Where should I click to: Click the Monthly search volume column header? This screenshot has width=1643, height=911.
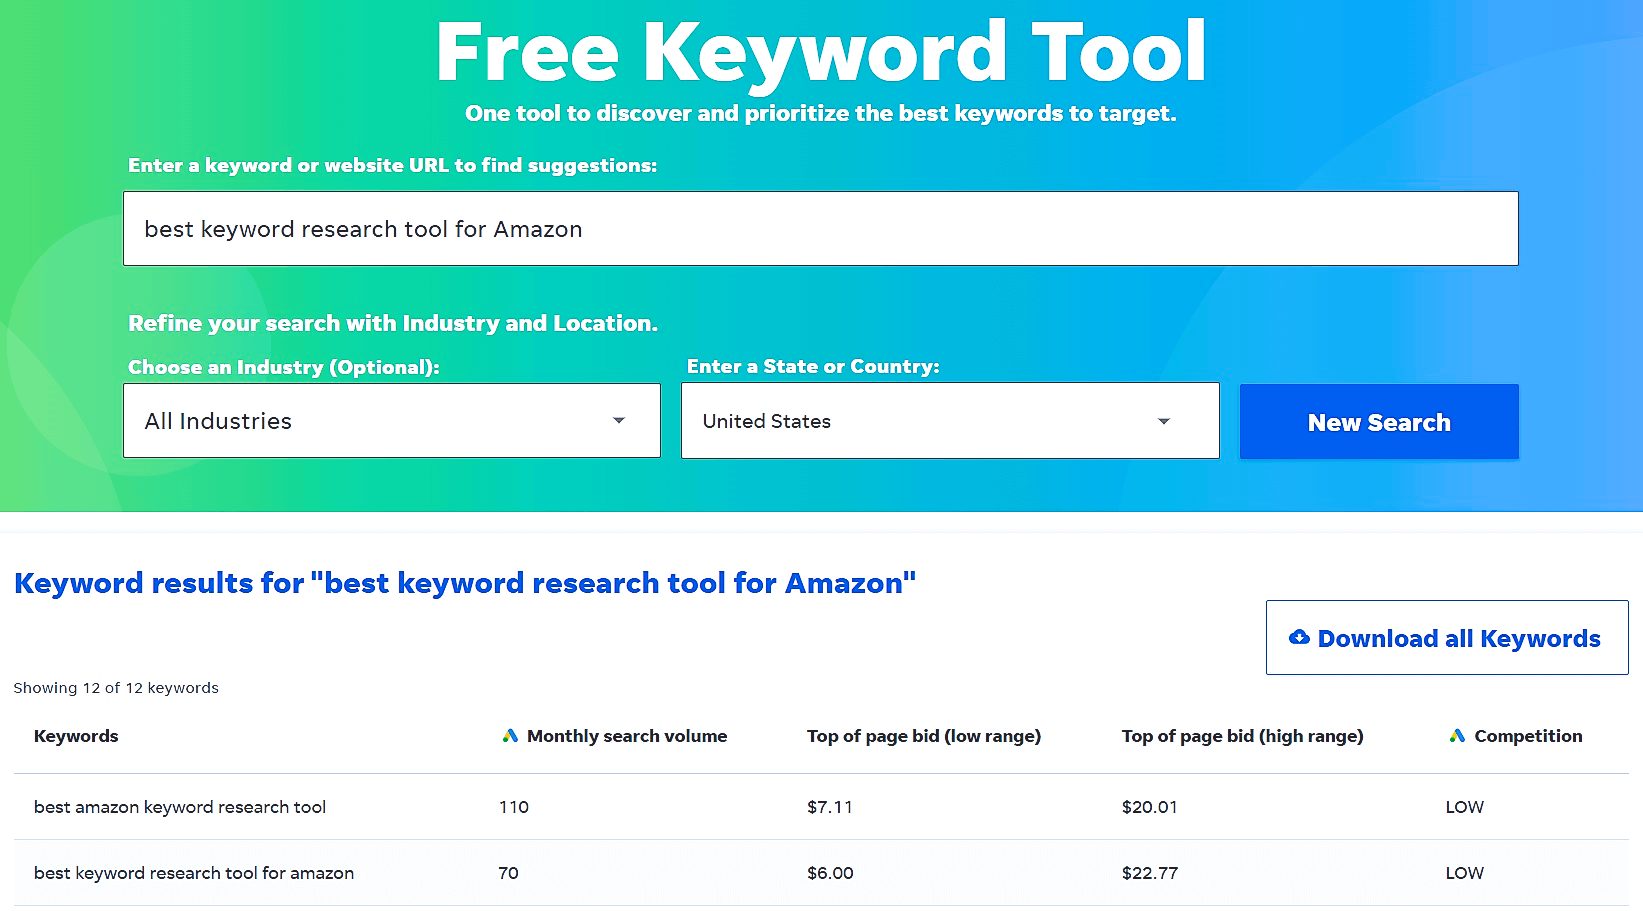627,736
